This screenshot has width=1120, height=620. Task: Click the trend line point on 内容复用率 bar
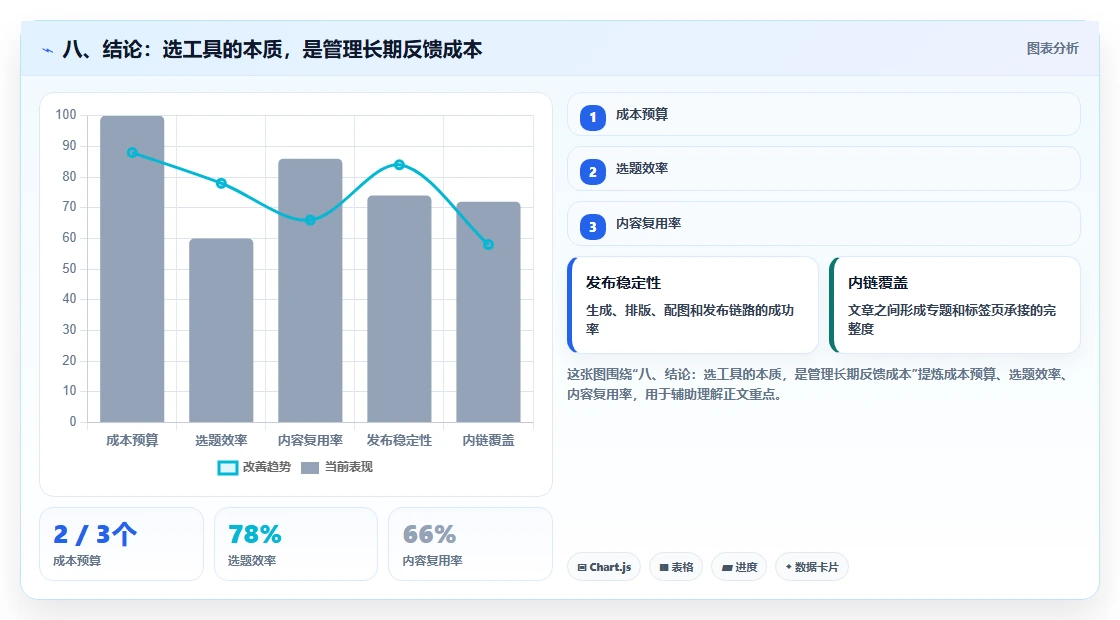pyautogui.click(x=310, y=220)
